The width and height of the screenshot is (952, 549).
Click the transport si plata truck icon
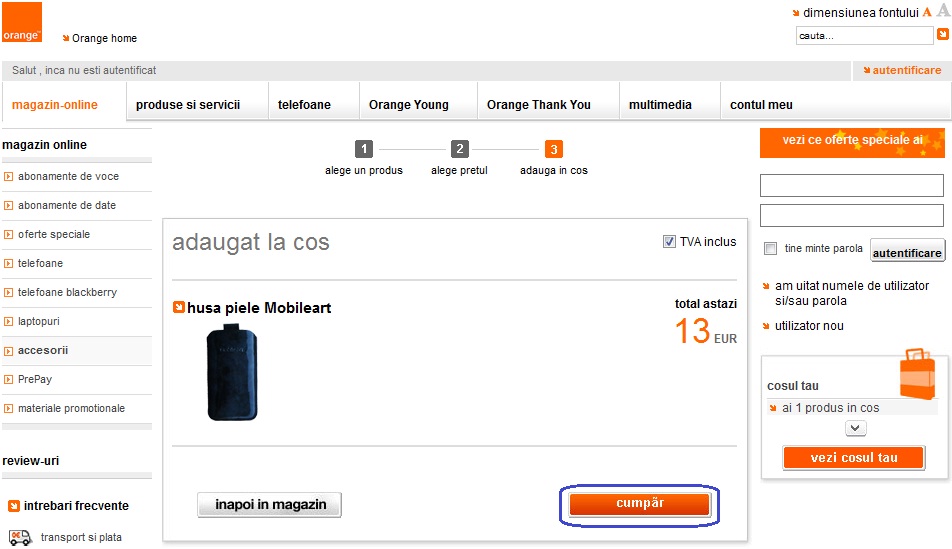(20, 537)
